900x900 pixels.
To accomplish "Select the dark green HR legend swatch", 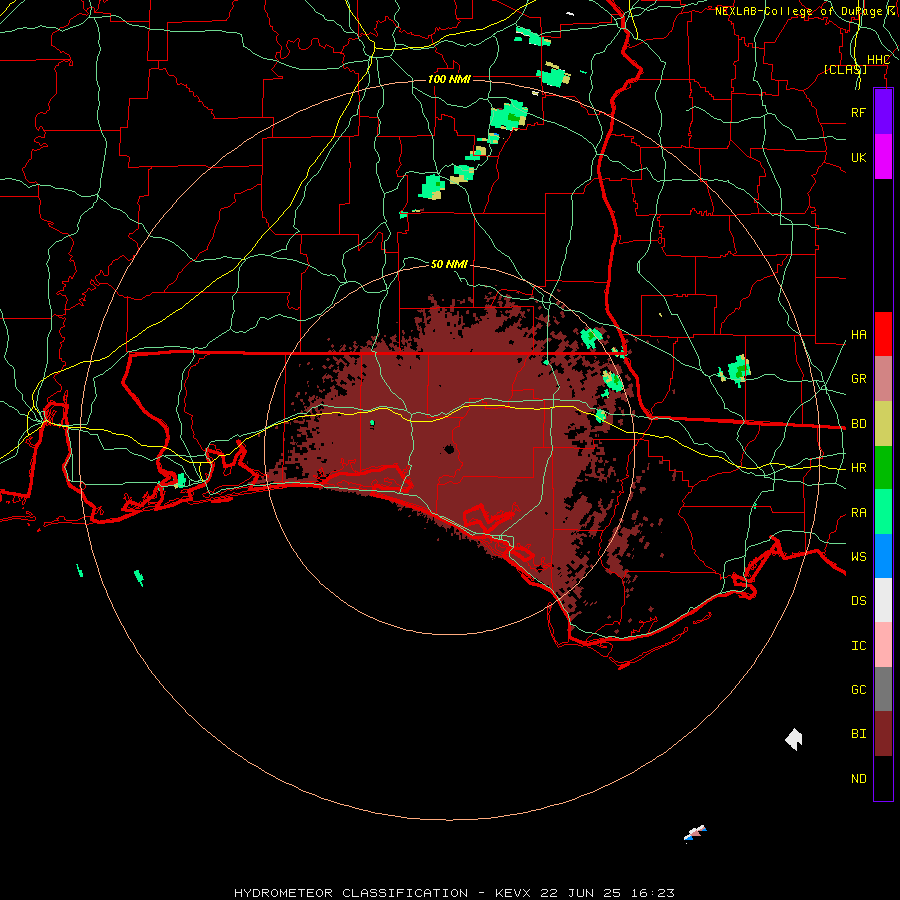I will [x=883, y=467].
